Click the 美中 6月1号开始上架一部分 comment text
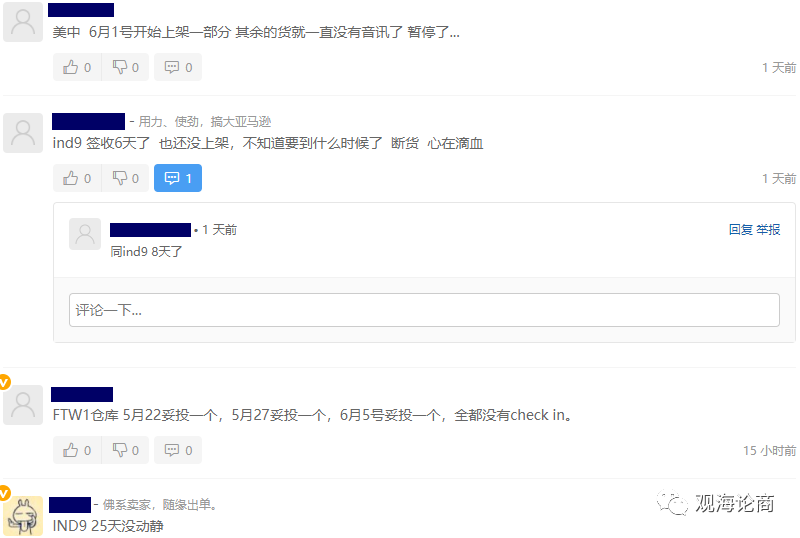This screenshot has height=538, width=800. click(256, 32)
